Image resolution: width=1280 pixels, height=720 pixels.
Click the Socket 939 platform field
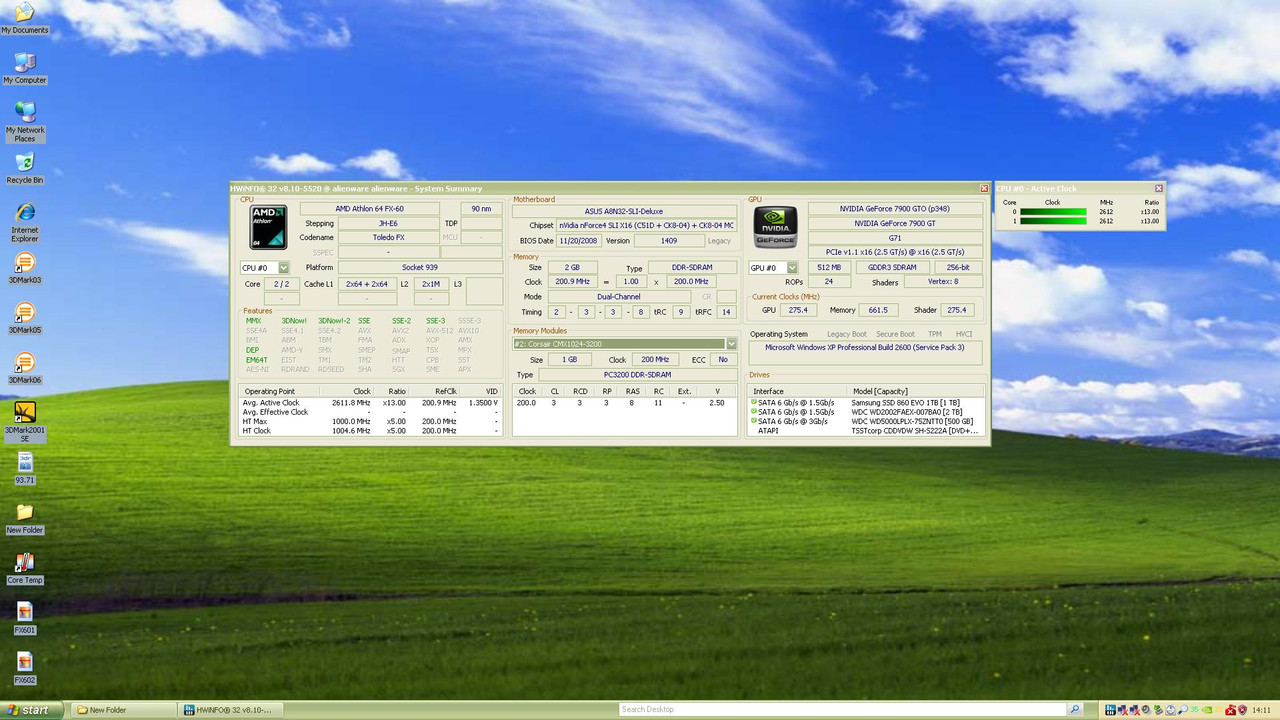pos(420,268)
